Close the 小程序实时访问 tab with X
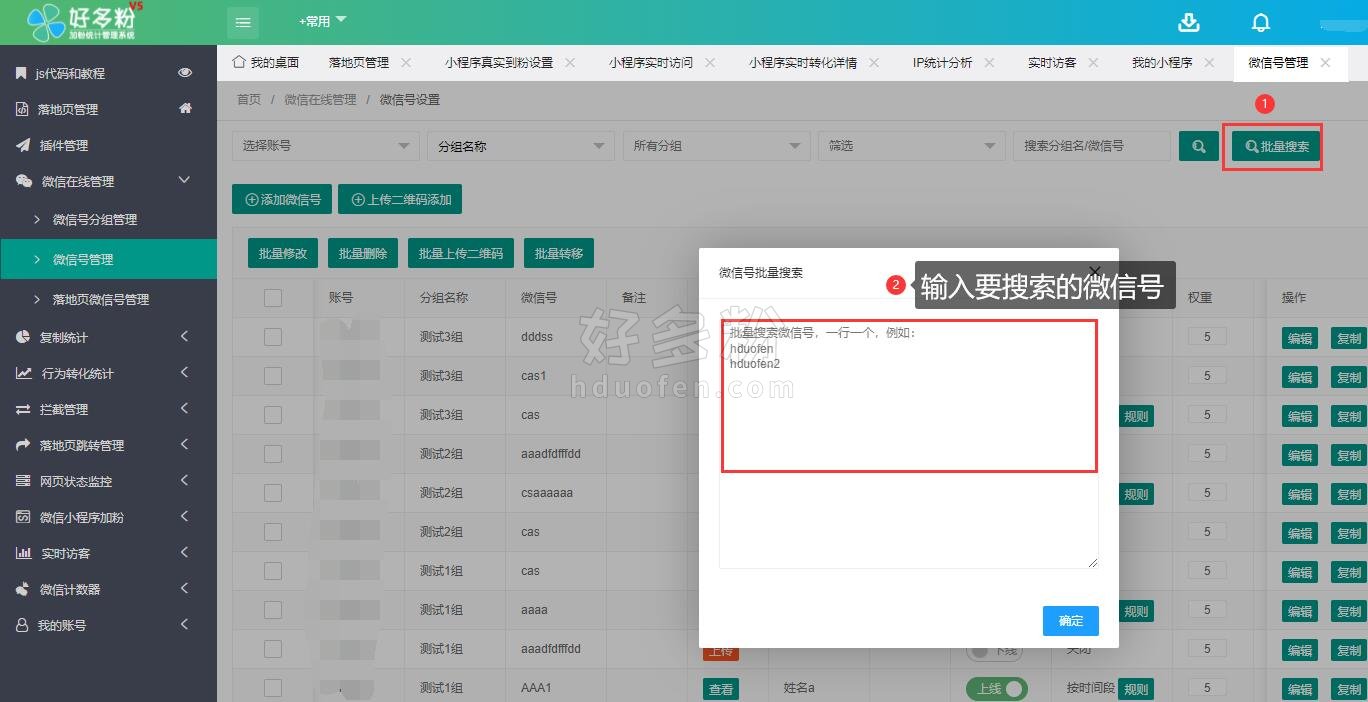The width and height of the screenshot is (1368, 702). pos(710,62)
